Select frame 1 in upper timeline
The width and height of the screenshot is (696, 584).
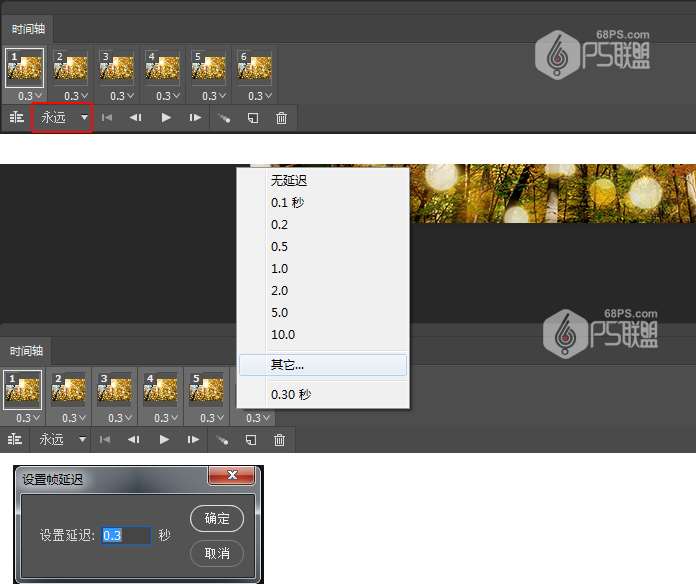(x=24, y=68)
